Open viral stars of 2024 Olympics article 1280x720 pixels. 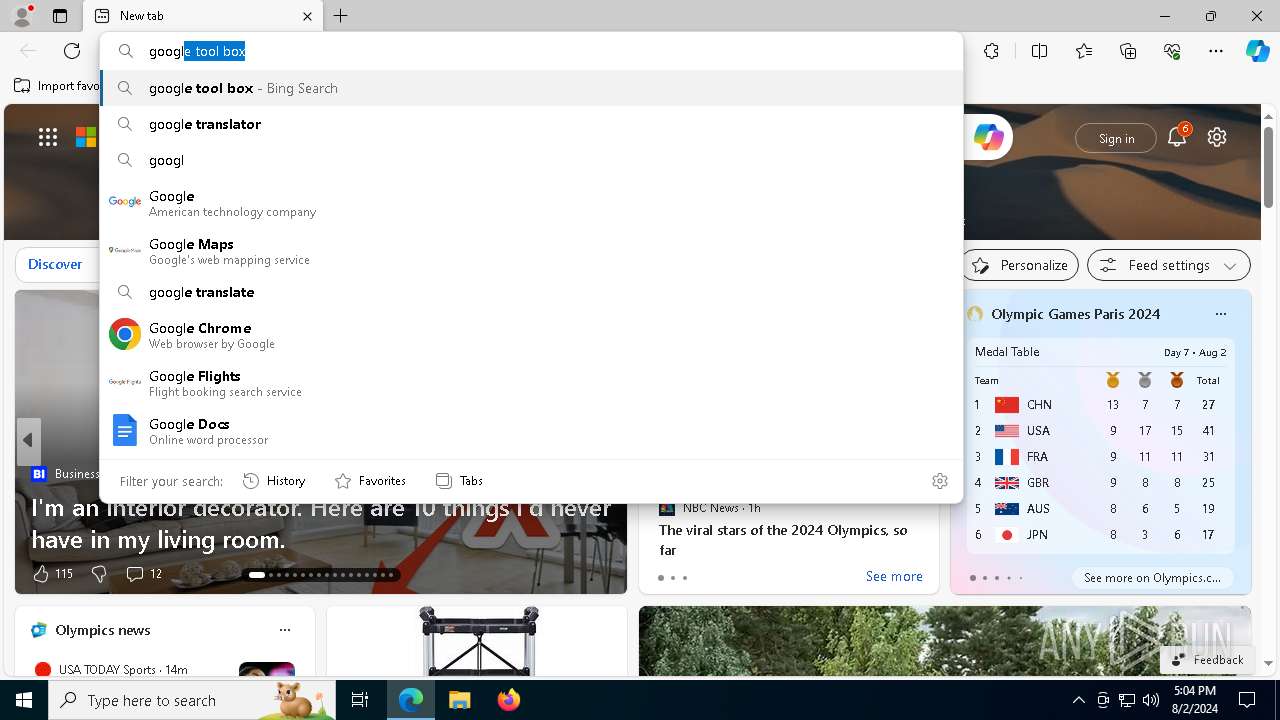tap(783, 540)
